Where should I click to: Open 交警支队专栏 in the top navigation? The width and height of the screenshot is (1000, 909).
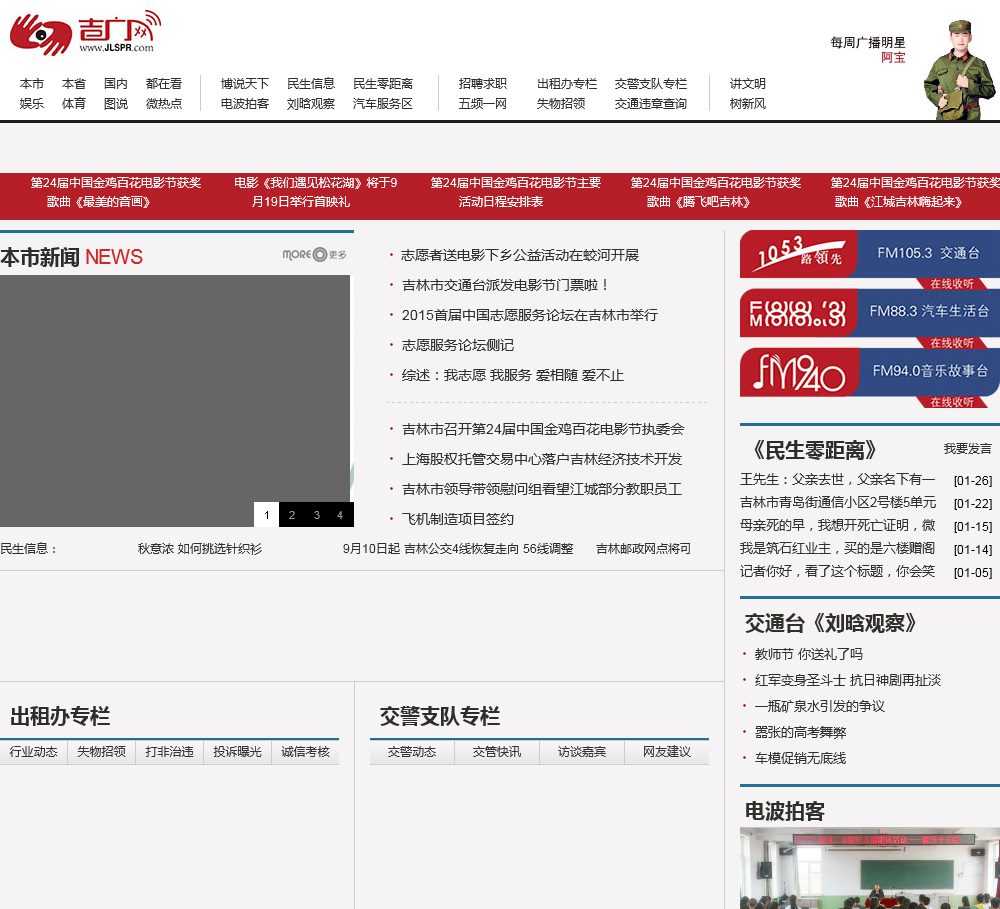click(651, 84)
